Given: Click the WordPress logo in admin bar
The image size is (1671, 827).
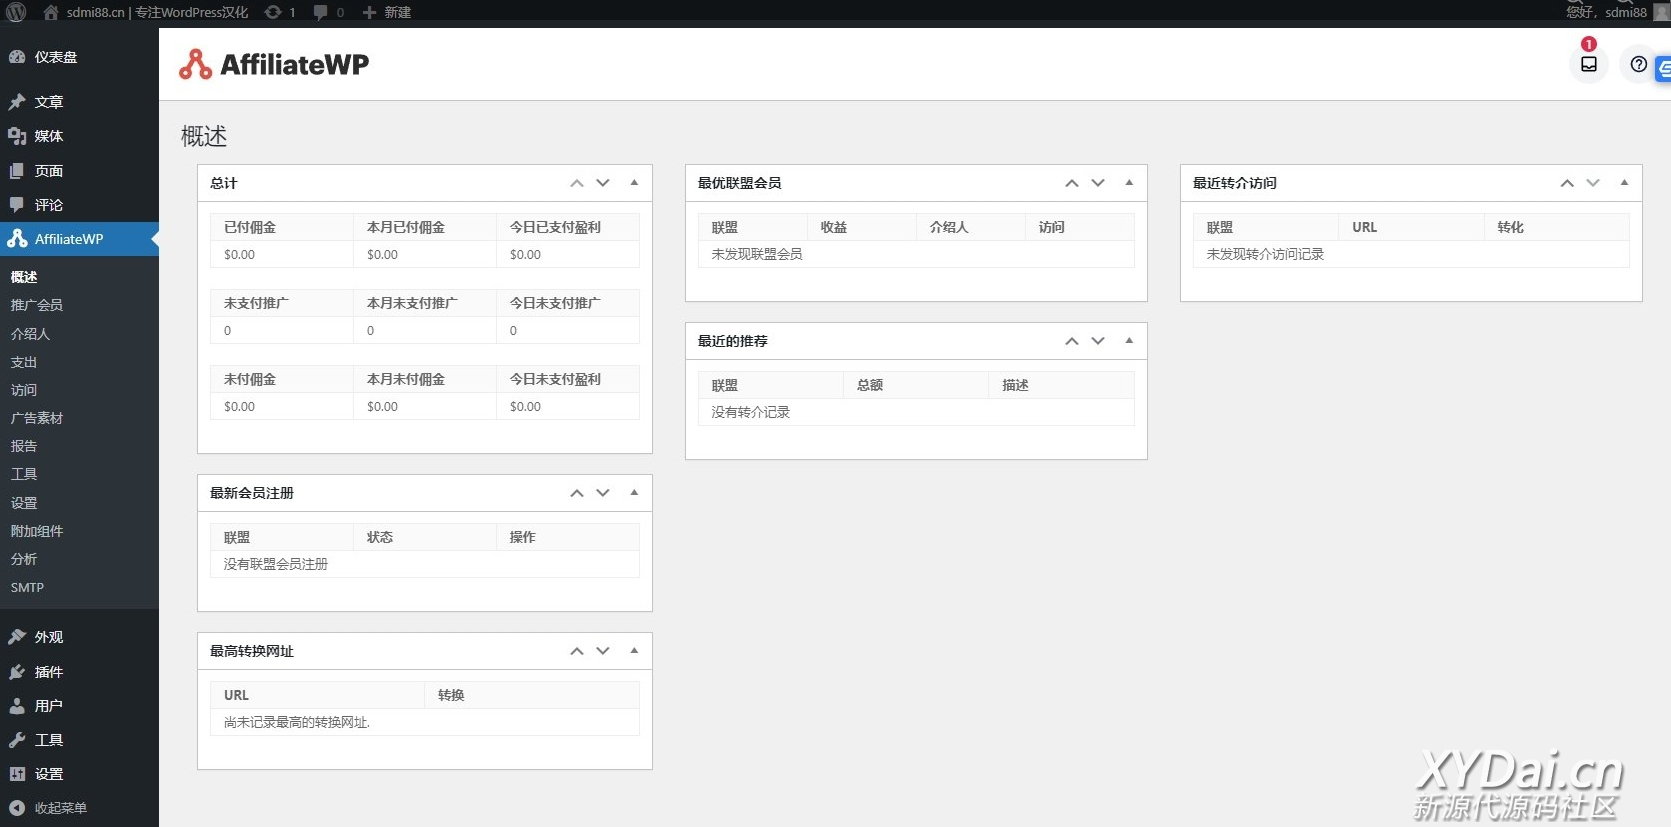Looking at the screenshot, I should [x=16, y=12].
